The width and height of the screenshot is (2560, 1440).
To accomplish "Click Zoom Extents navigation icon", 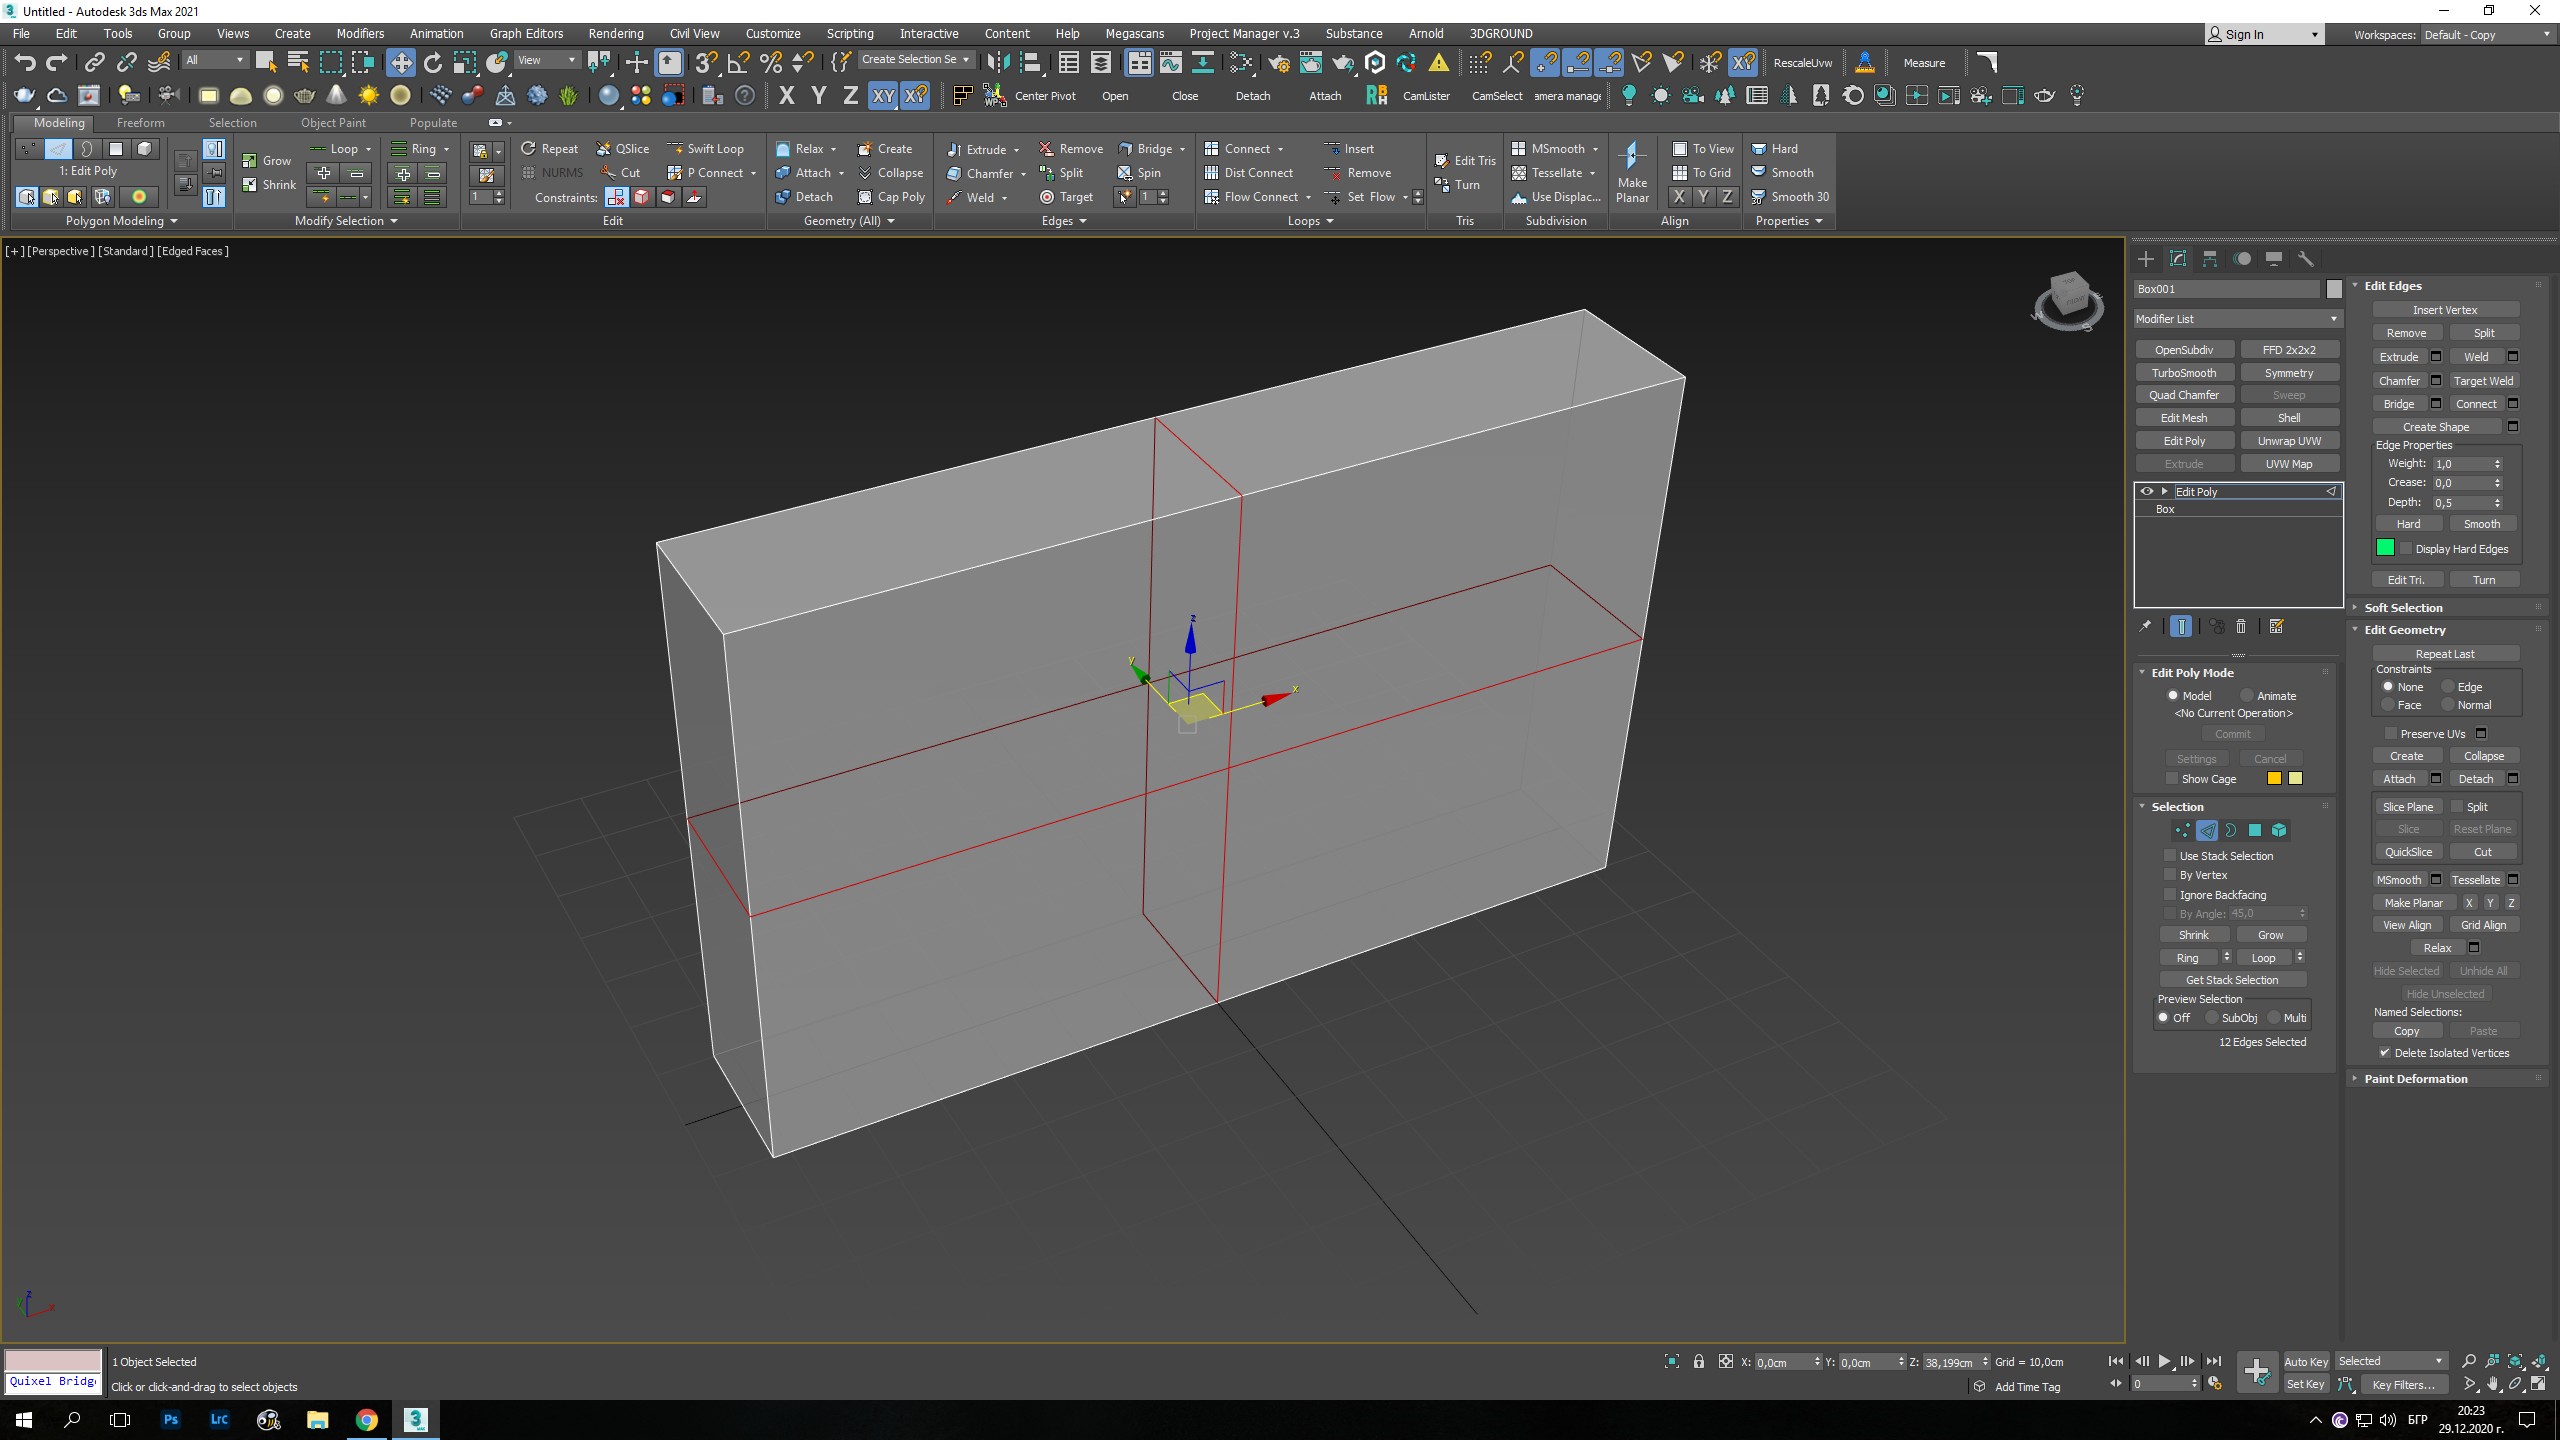I will (x=2515, y=1361).
